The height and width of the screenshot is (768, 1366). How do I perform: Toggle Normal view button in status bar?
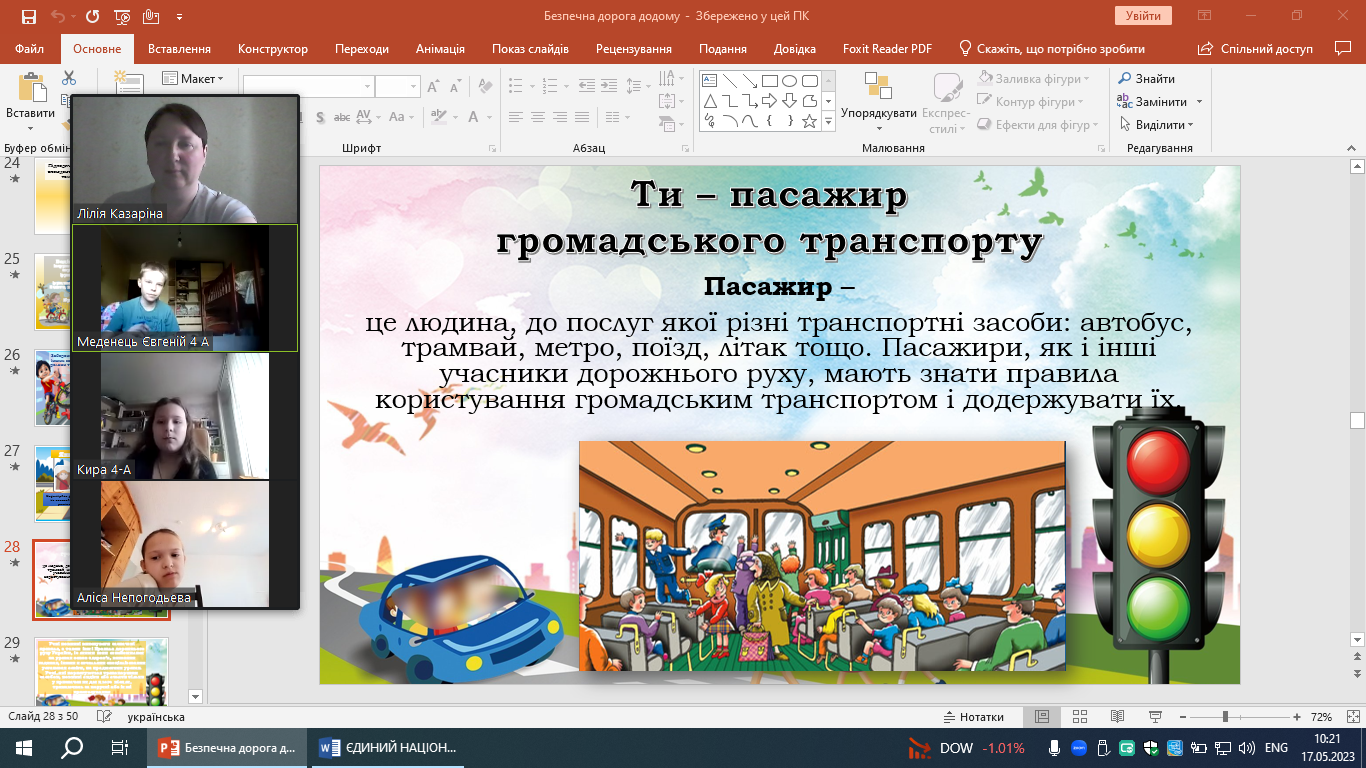point(1041,717)
